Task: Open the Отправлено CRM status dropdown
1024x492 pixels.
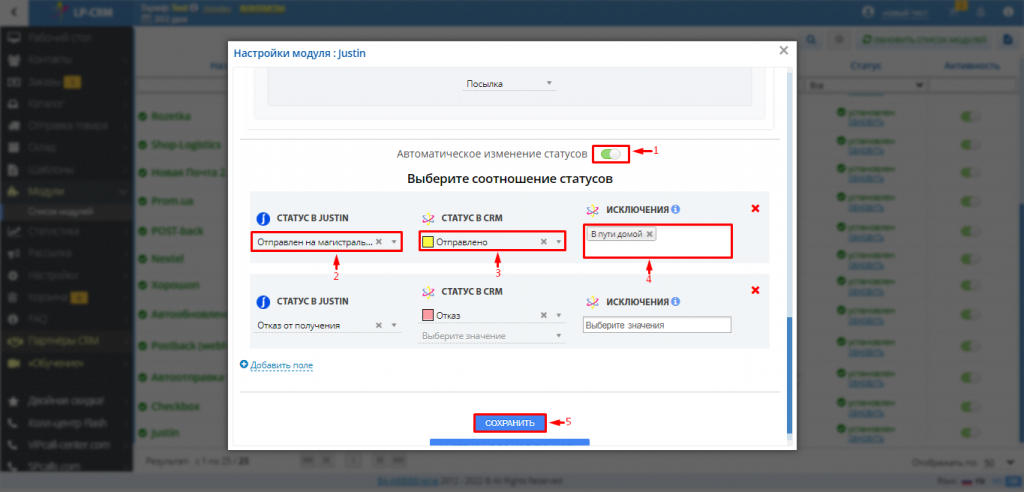Action: coord(492,242)
